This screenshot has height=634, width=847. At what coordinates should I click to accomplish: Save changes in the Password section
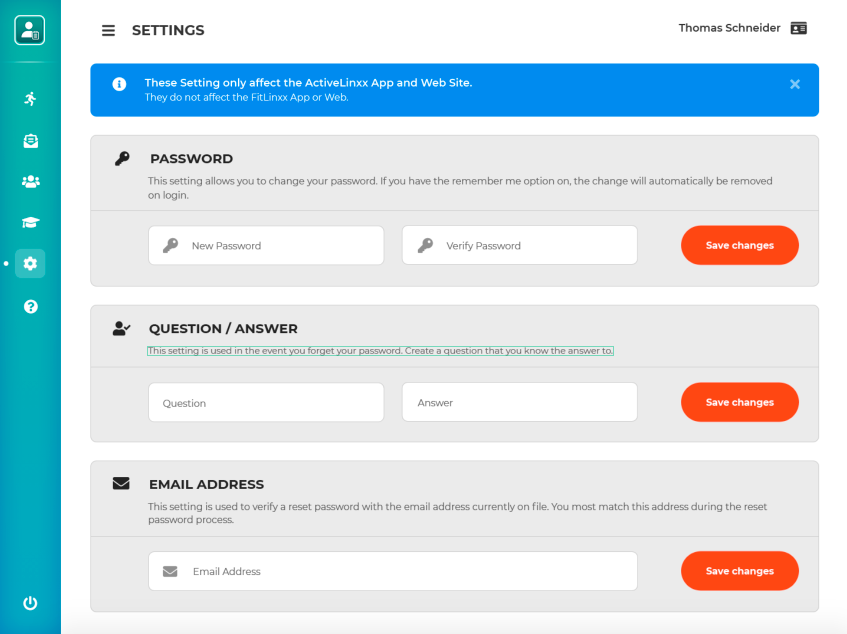(x=739, y=245)
